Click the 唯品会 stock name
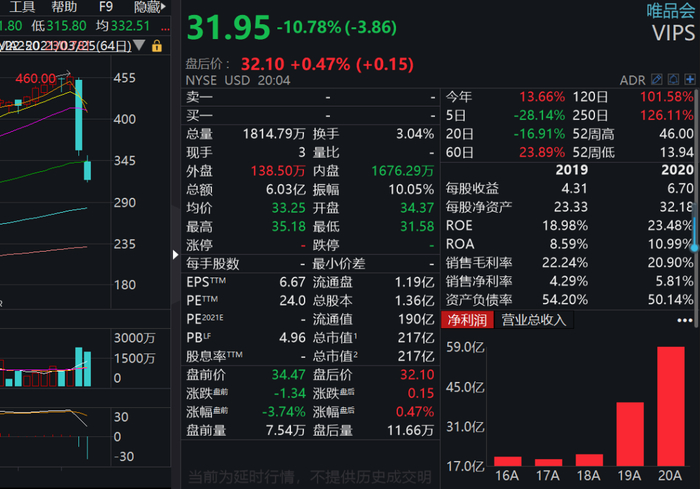 pos(669,12)
